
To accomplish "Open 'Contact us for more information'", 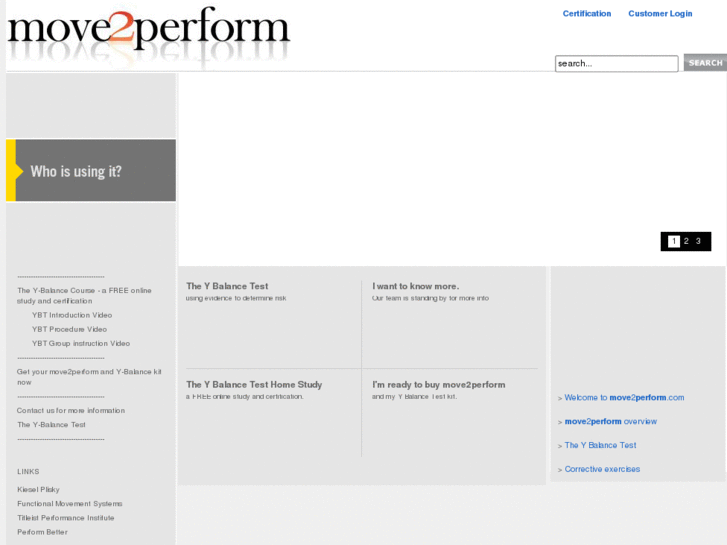I will pyautogui.click(x=71, y=410).
